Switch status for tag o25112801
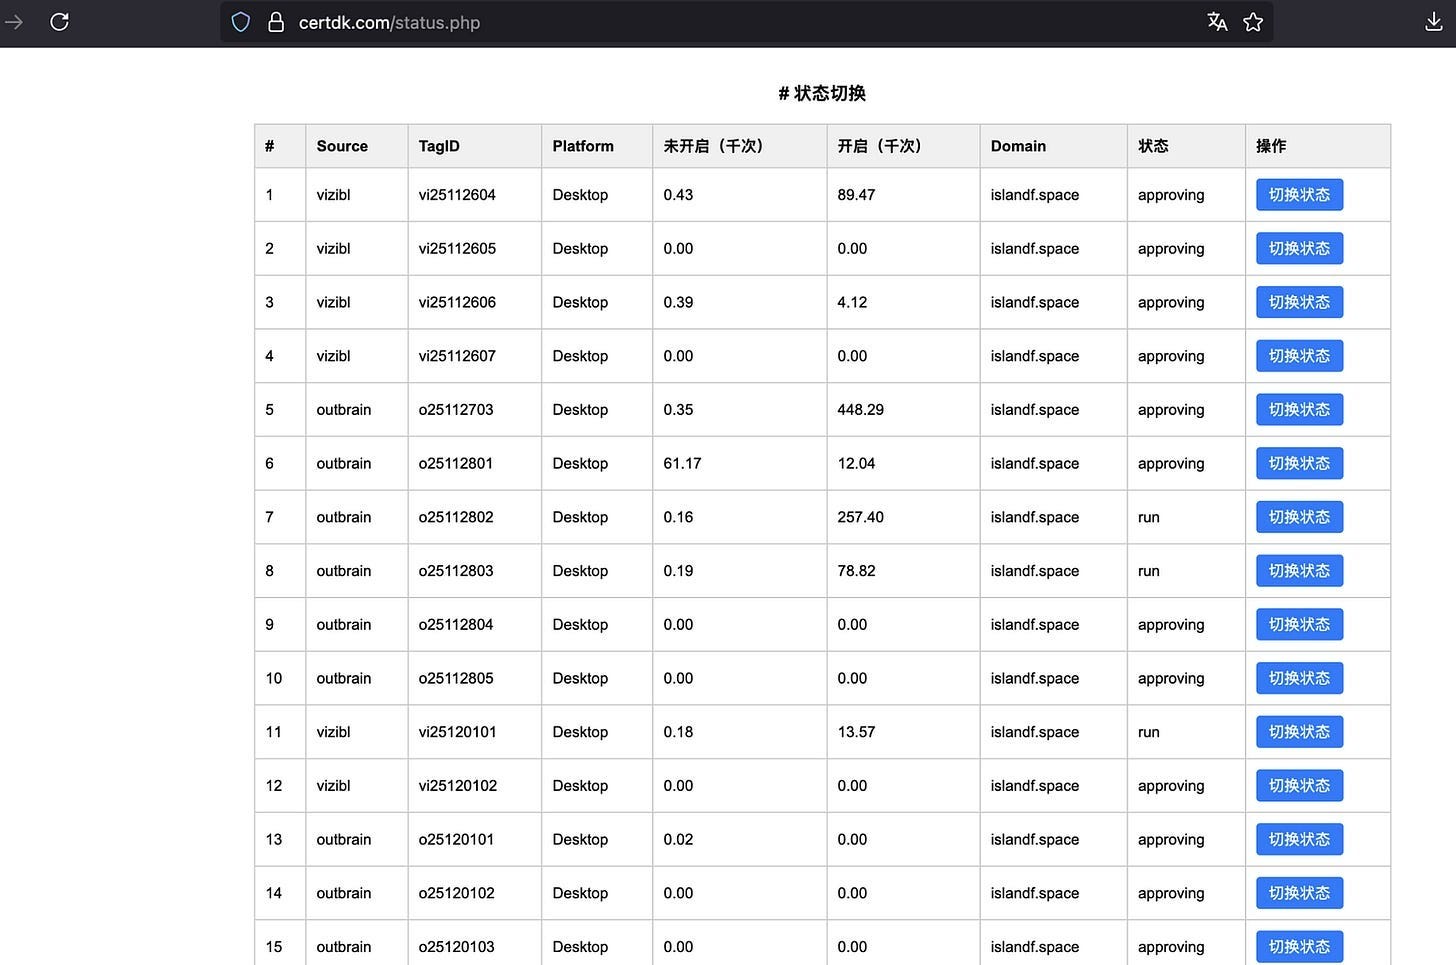The image size is (1456, 965). [x=1299, y=464]
